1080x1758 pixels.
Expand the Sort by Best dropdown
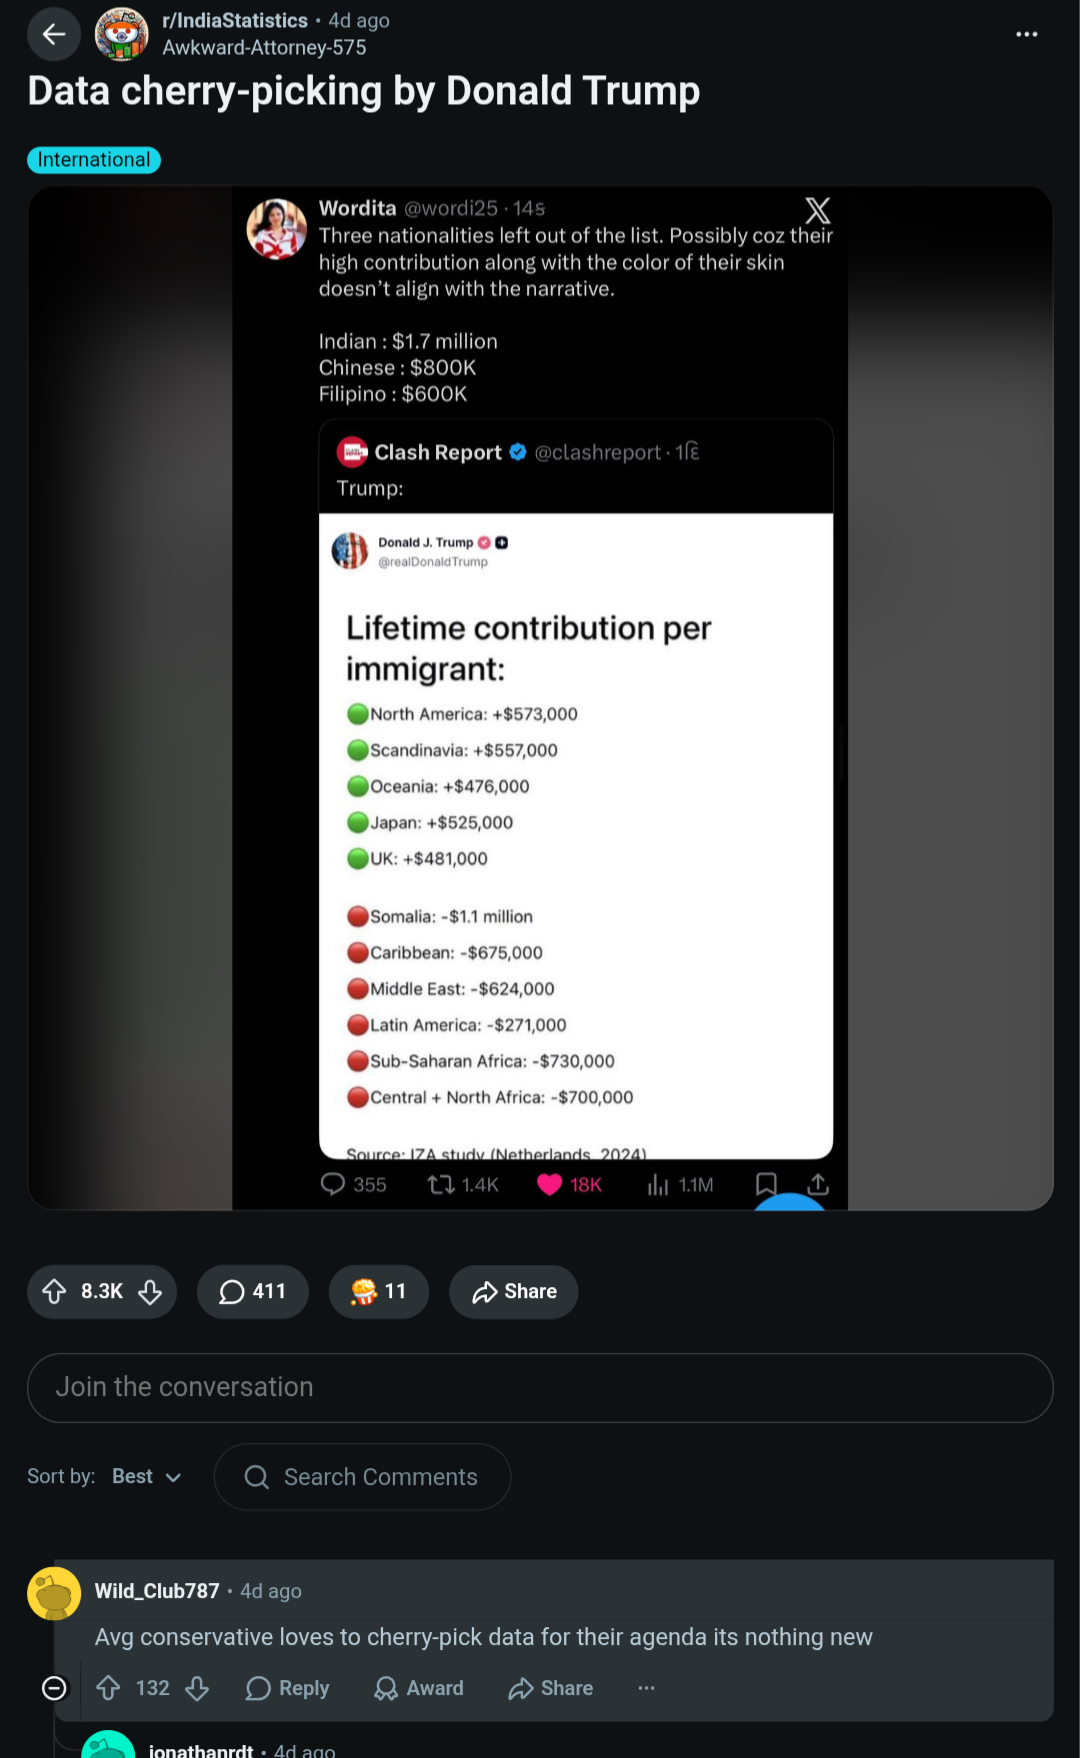click(x=146, y=1477)
